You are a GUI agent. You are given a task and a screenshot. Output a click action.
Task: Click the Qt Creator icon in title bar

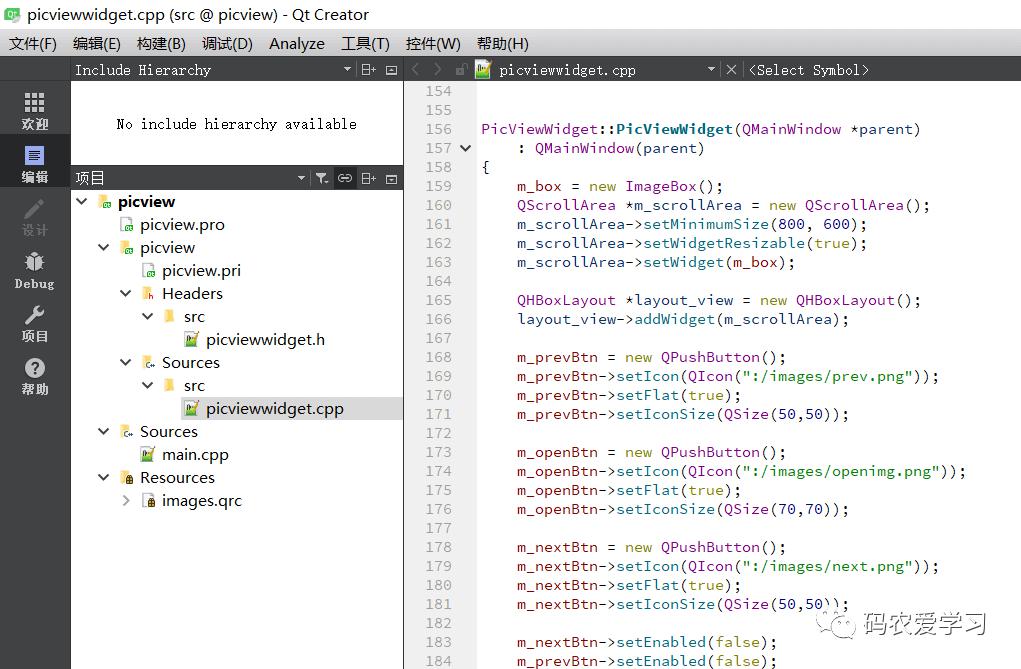pyautogui.click(x=12, y=14)
